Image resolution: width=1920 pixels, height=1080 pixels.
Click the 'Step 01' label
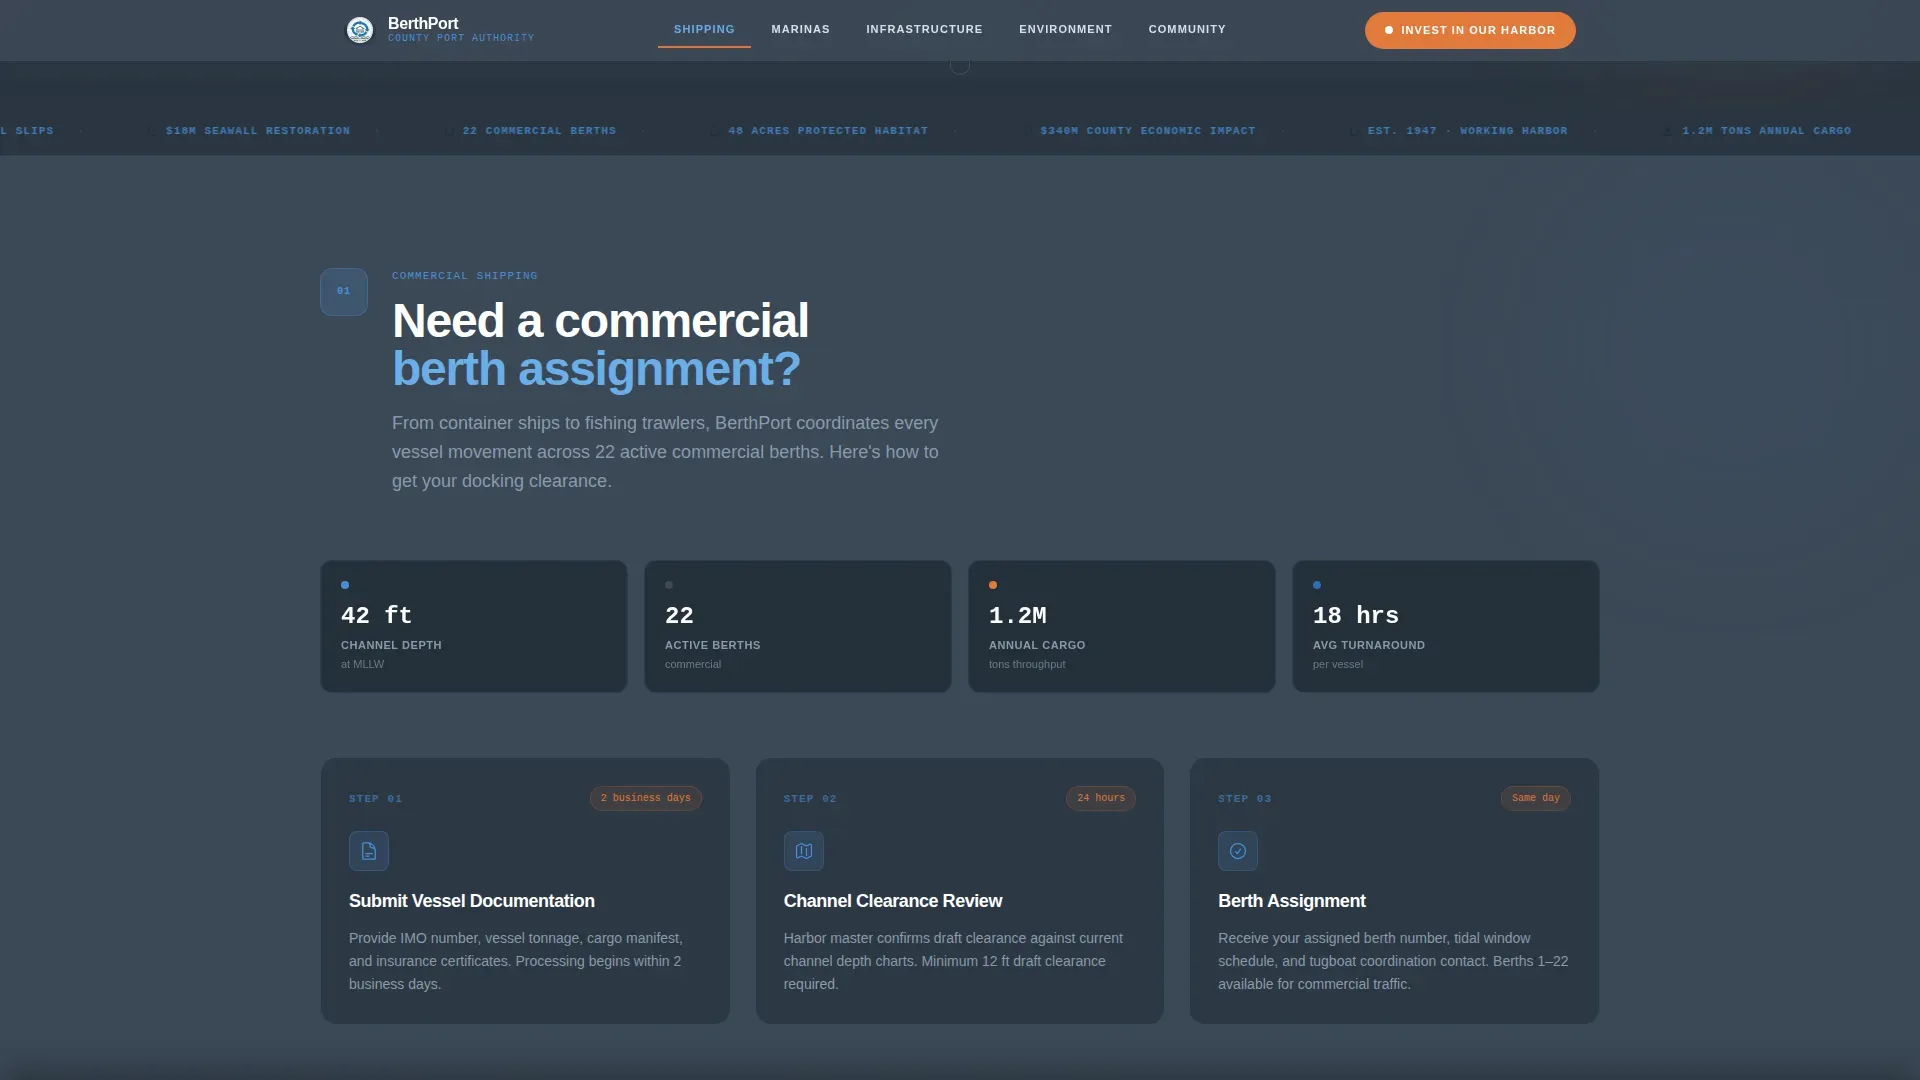point(376,799)
